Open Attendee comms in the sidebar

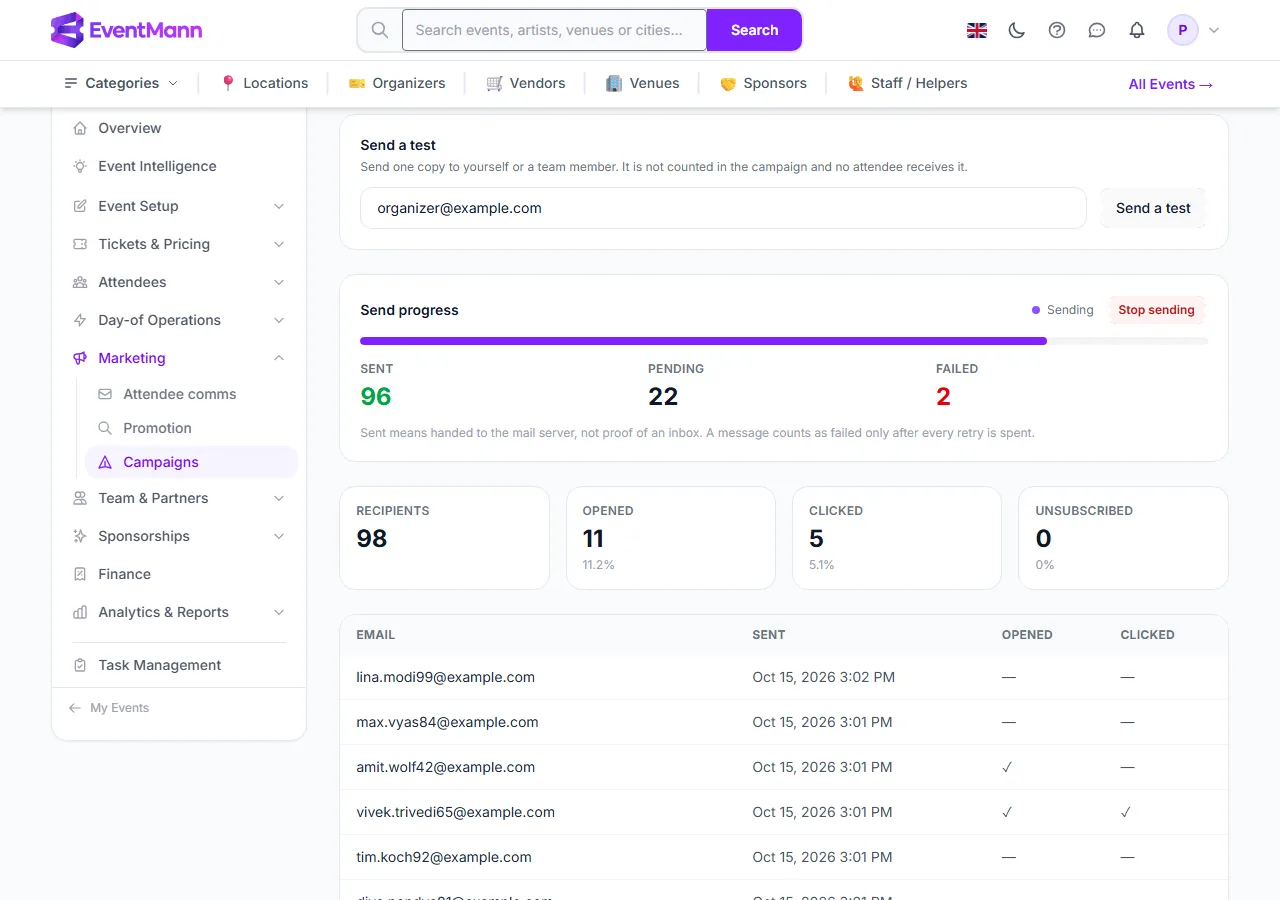click(192, 394)
